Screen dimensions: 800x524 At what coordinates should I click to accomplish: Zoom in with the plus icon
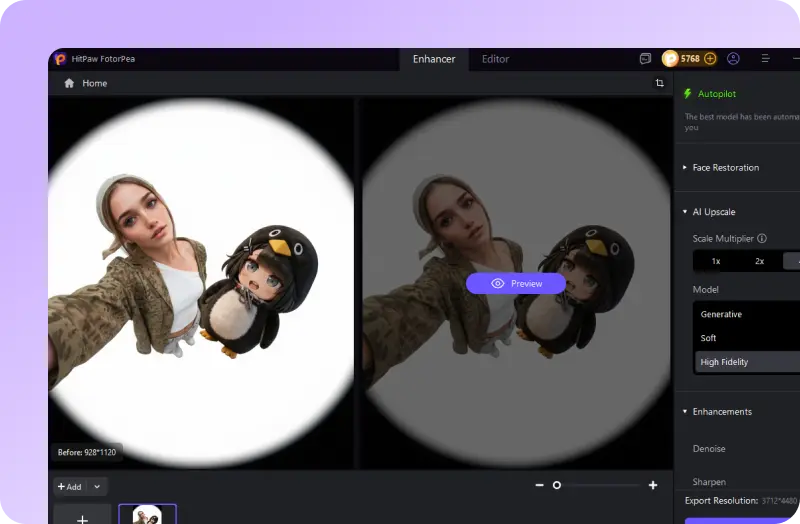(x=653, y=485)
